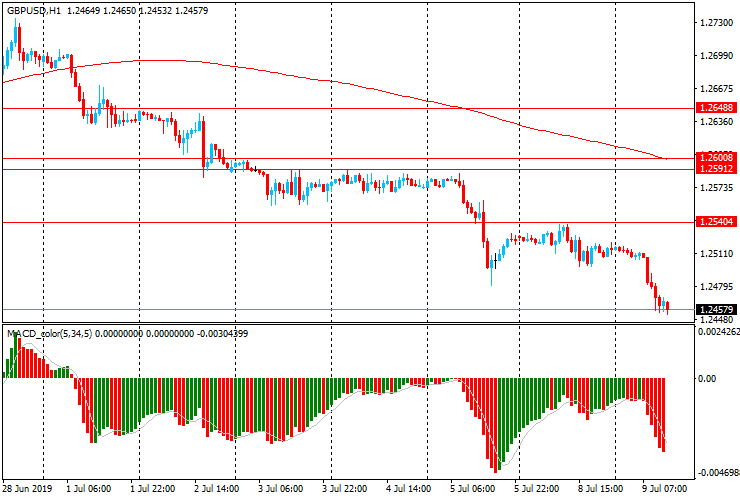This screenshot has height=500, width=740.
Task: Click the 3 Jul 06:00 time axis label
Action: tap(280, 489)
